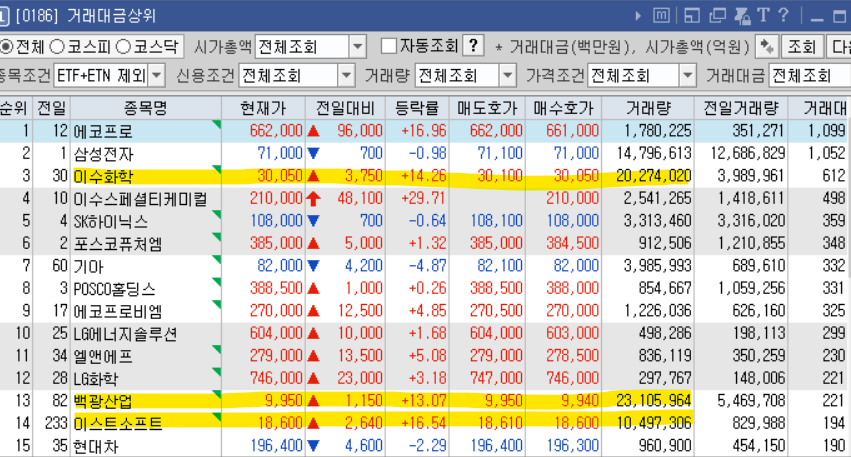Select the 삼성전자 stock name
The width and height of the screenshot is (851, 457).
(x=104, y=154)
